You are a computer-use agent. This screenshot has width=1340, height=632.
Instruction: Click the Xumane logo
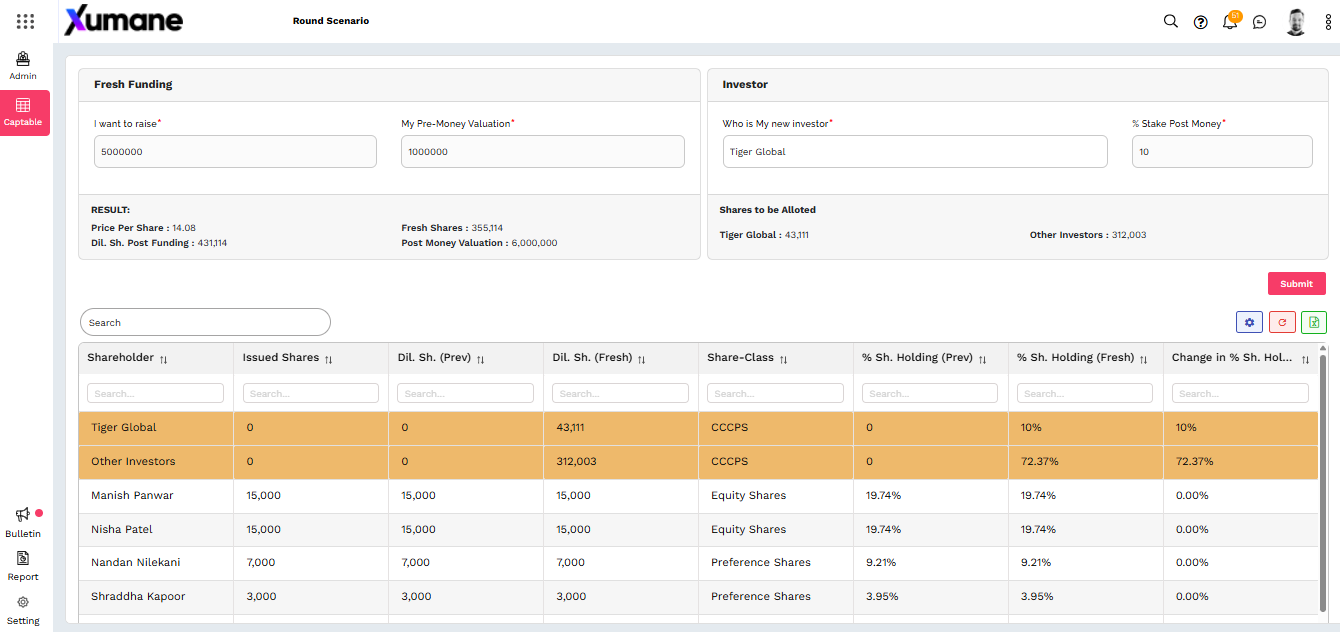coord(124,21)
